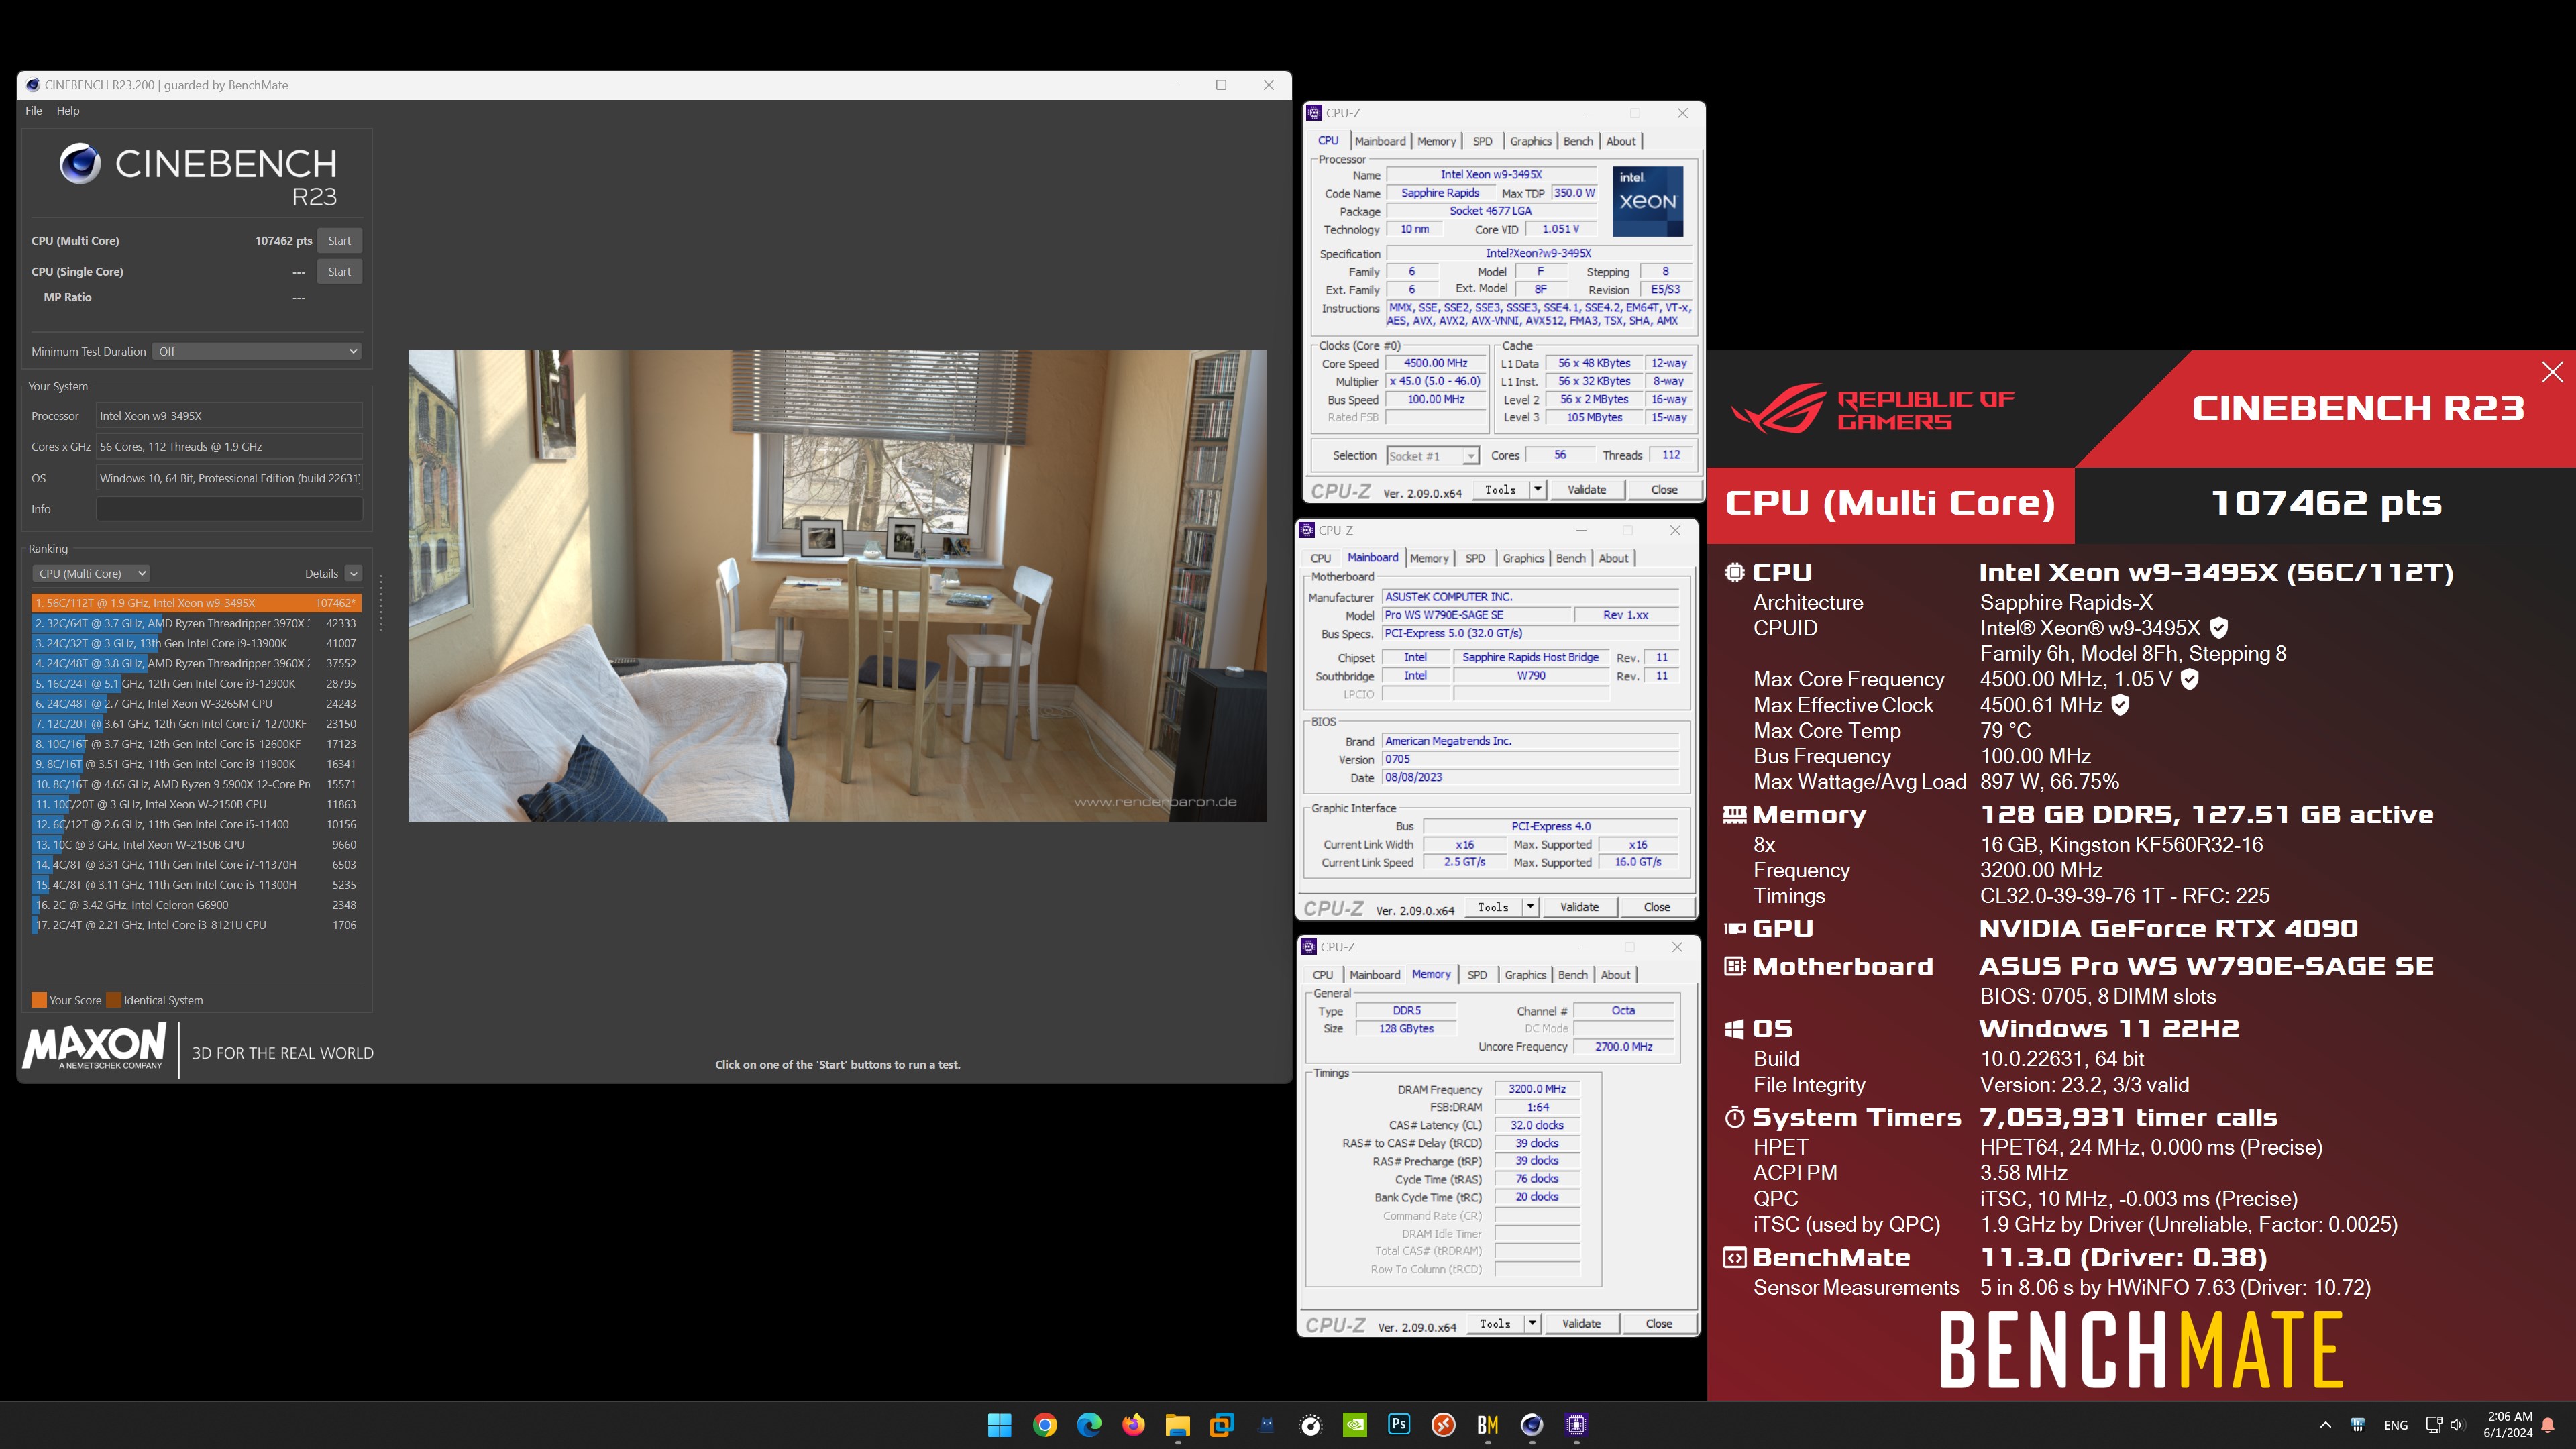Select the 13th Gen Intel Core i9-13900K ranking row
Viewport: 2576px width, 1449px height.
[x=196, y=643]
